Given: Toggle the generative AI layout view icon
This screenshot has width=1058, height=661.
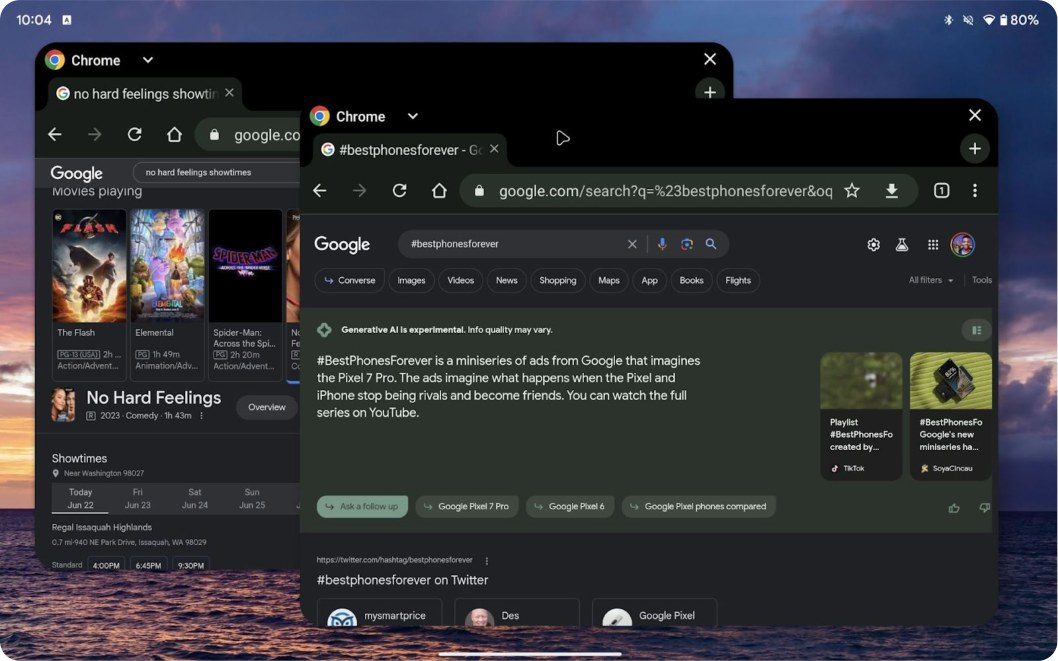Looking at the screenshot, I should [976, 330].
